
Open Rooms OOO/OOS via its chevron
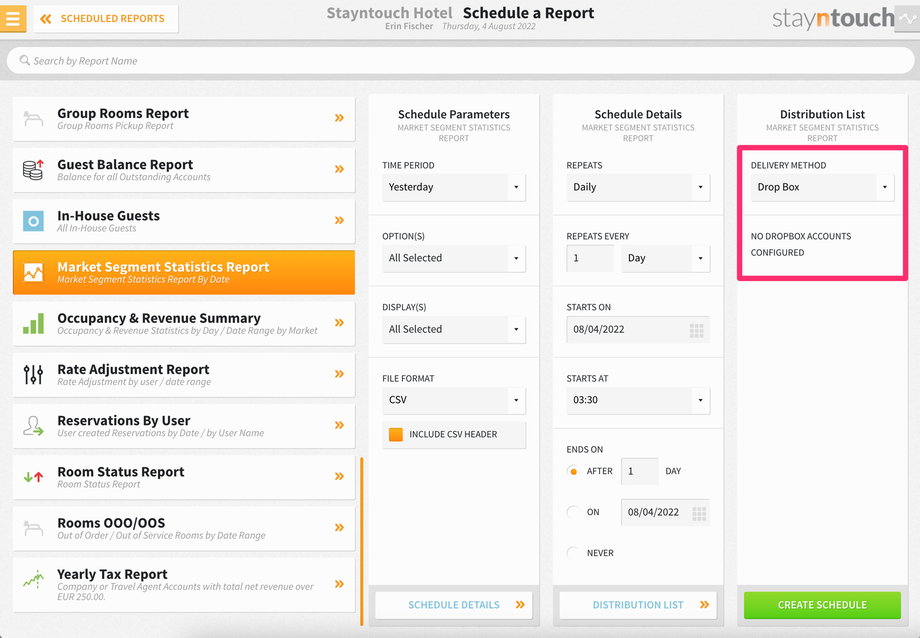pyautogui.click(x=339, y=527)
